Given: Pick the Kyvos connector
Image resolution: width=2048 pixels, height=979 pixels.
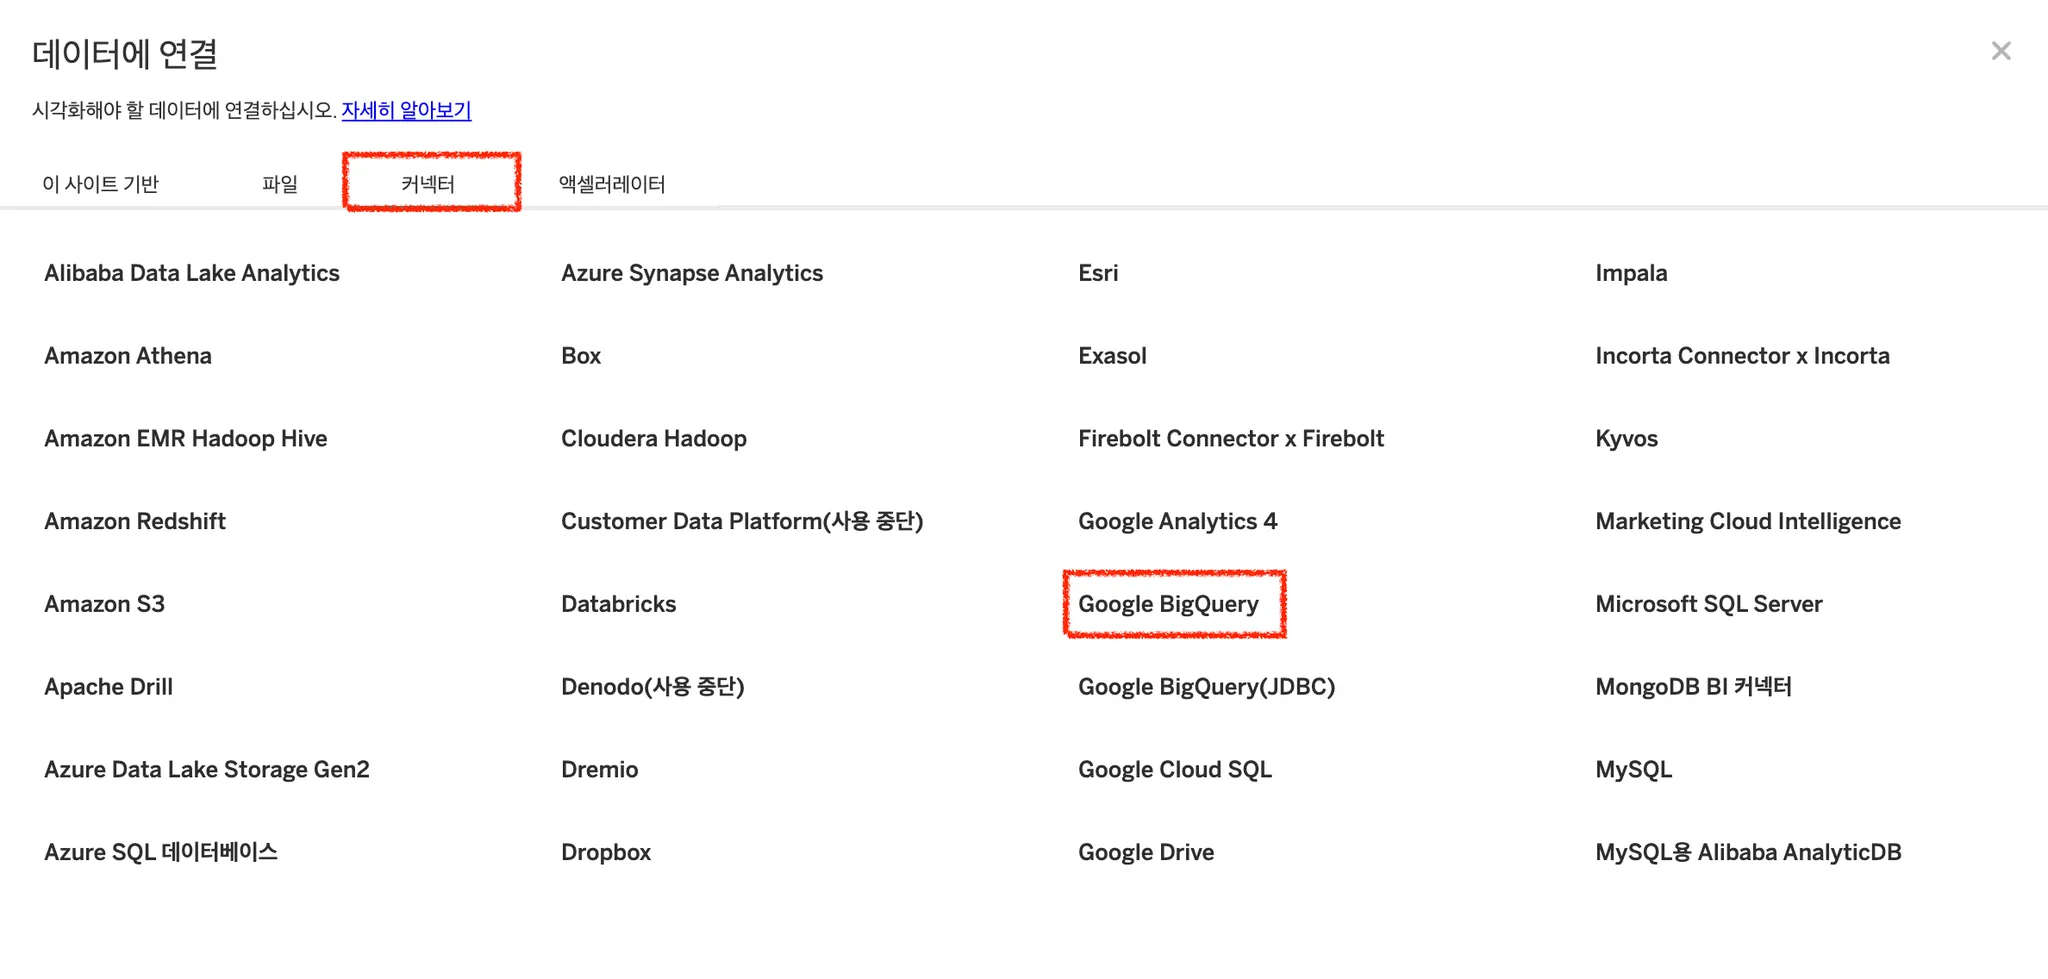Looking at the screenshot, I should (1626, 438).
